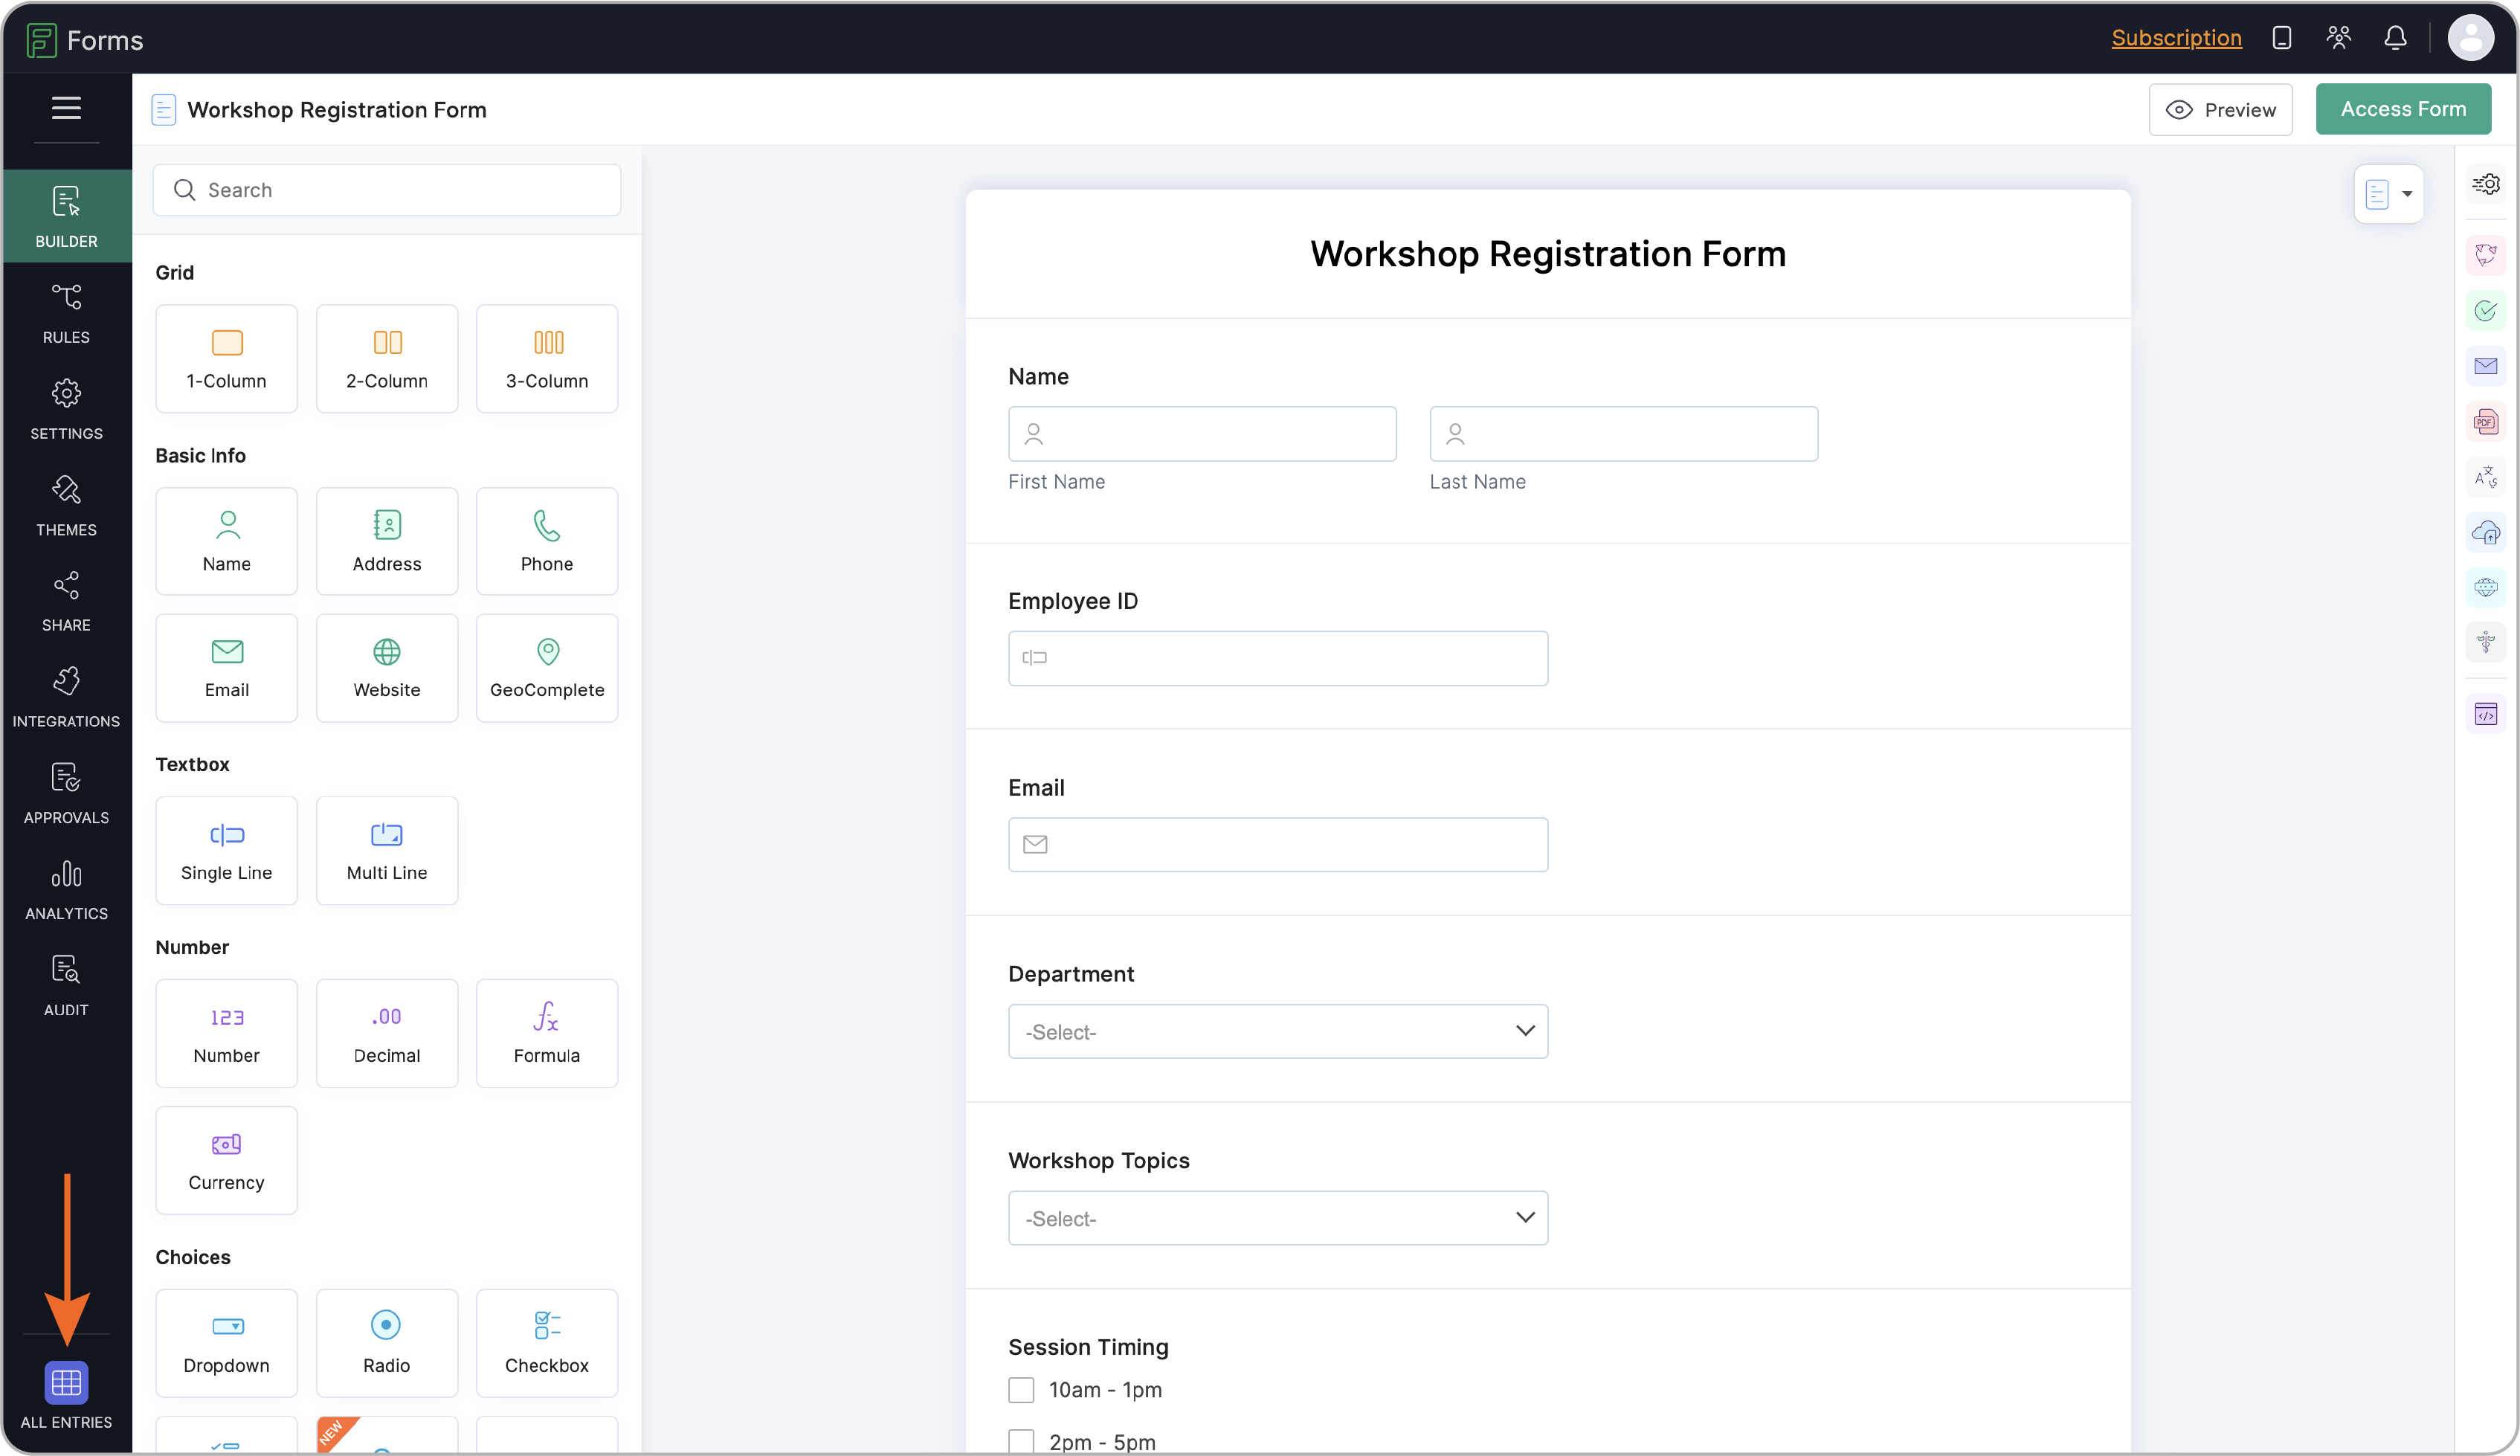
Task: Open the Rules section
Action: click(66, 313)
